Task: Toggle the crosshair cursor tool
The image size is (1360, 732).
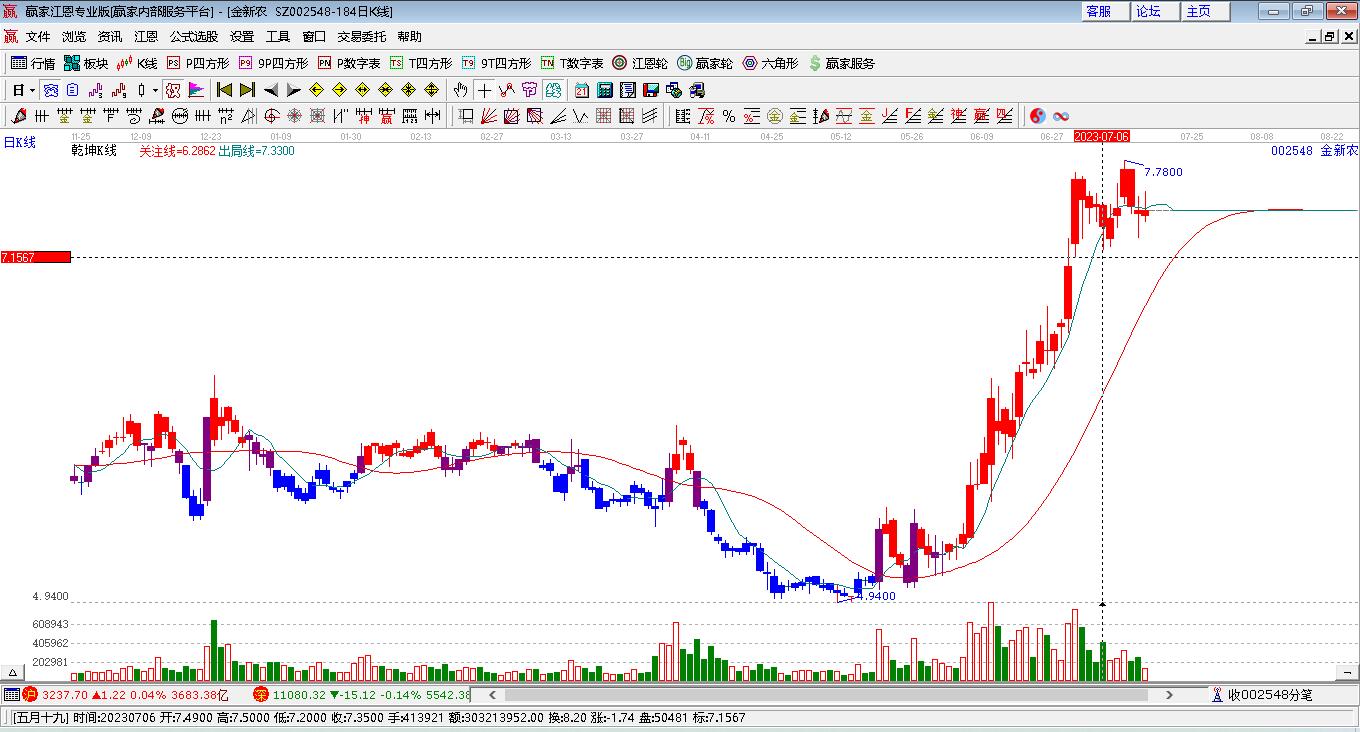Action: click(484, 90)
